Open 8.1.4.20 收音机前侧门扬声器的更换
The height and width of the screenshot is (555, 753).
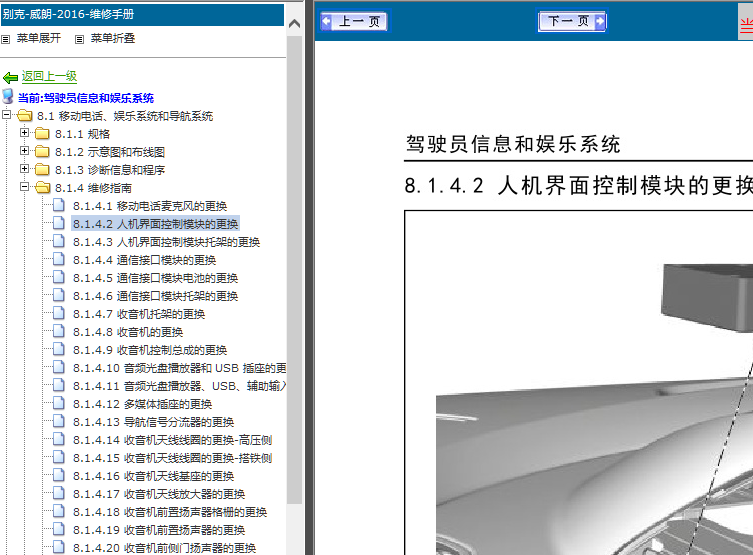165,548
